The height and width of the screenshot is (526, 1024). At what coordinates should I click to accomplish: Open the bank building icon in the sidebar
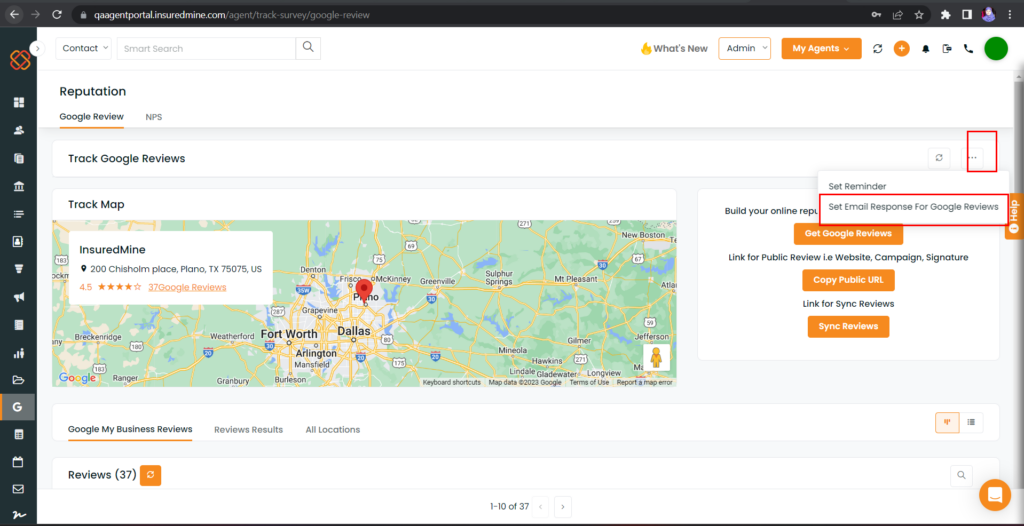[x=18, y=186]
